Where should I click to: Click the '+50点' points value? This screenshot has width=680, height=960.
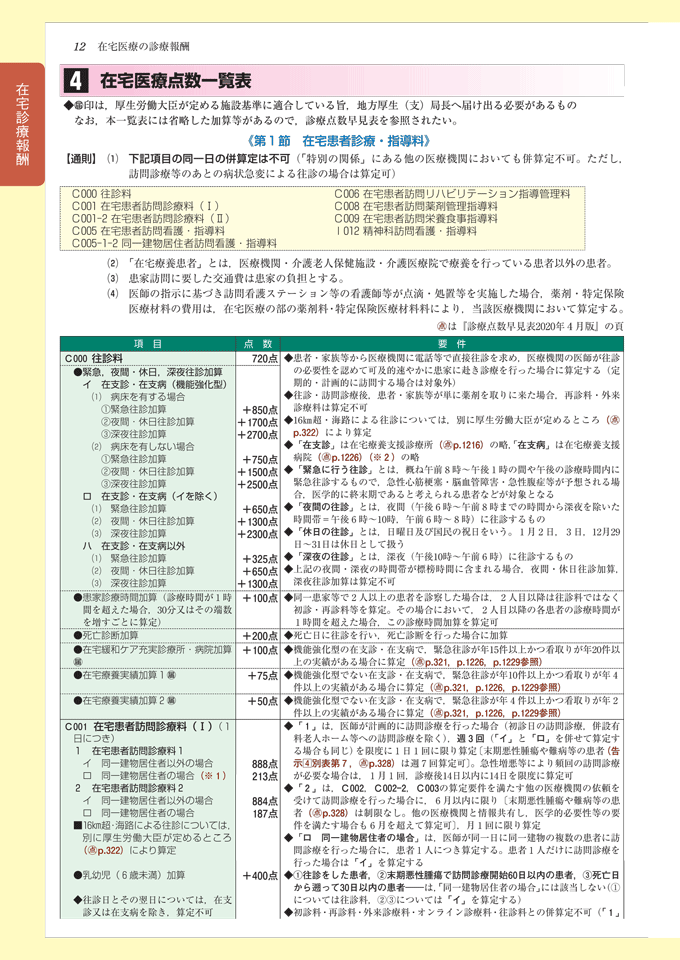[x=263, y=701]
